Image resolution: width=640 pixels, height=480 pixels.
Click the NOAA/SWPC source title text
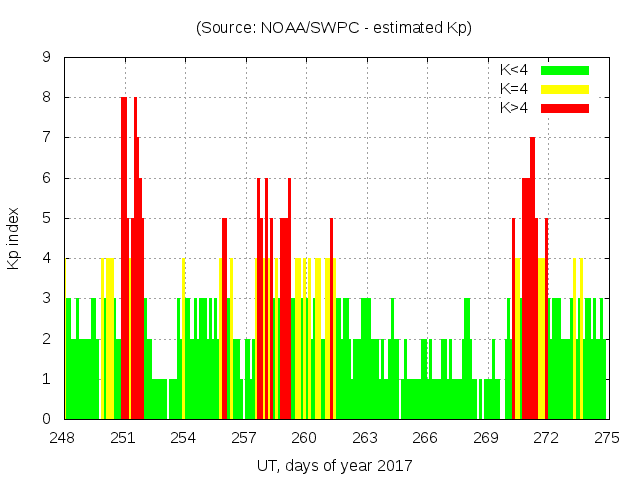click(x=334, y=28)
